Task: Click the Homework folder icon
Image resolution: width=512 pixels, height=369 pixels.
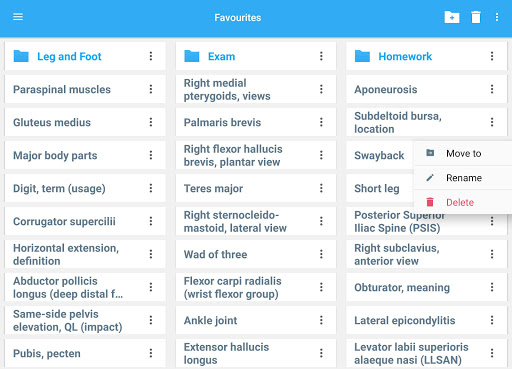Action: 362,56
